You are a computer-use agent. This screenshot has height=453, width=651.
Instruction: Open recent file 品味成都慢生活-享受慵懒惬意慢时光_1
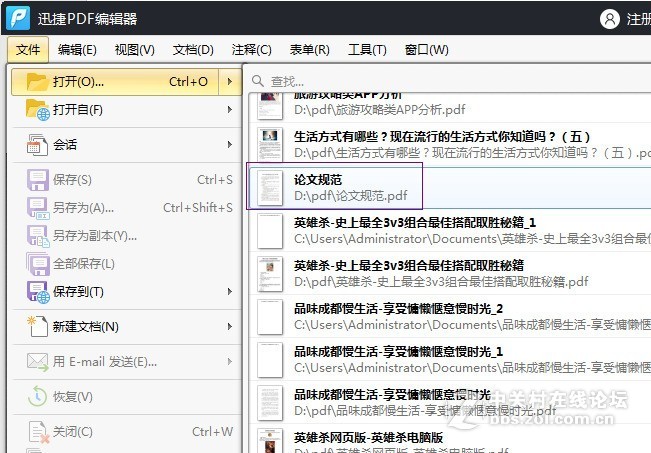click(450, 360)
